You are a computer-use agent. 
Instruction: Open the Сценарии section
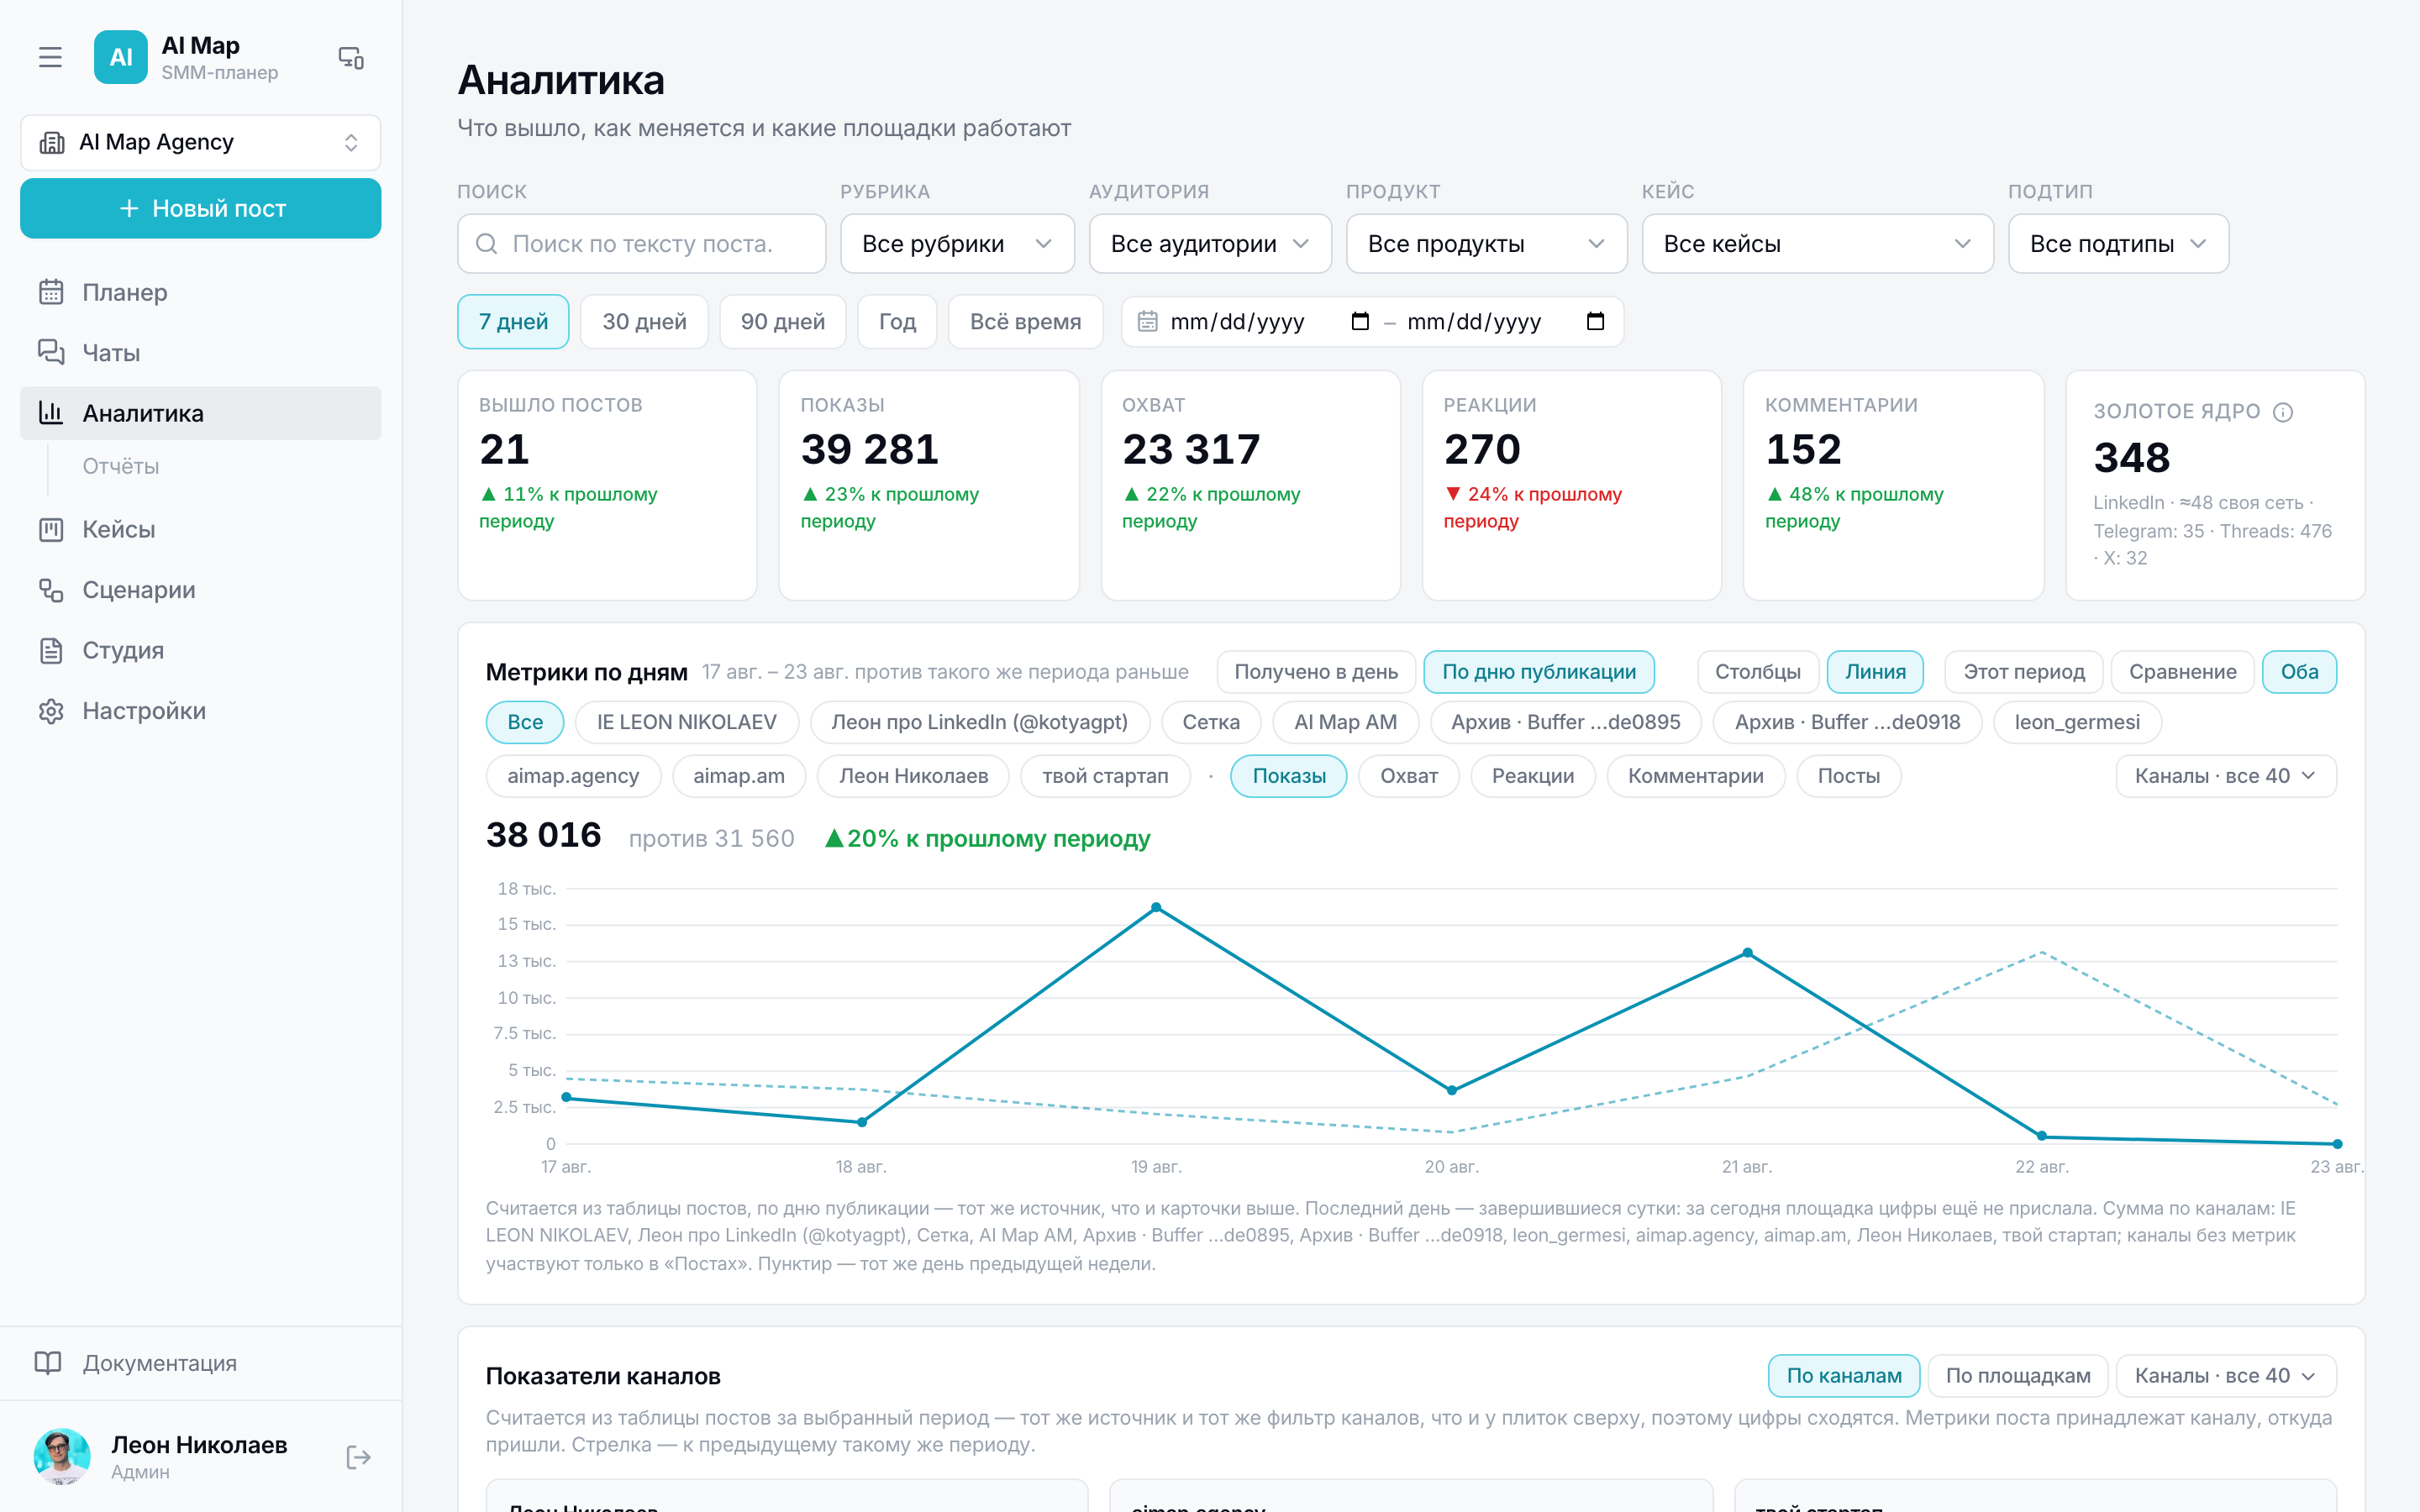pyautogui.click(x=201, y=590)
